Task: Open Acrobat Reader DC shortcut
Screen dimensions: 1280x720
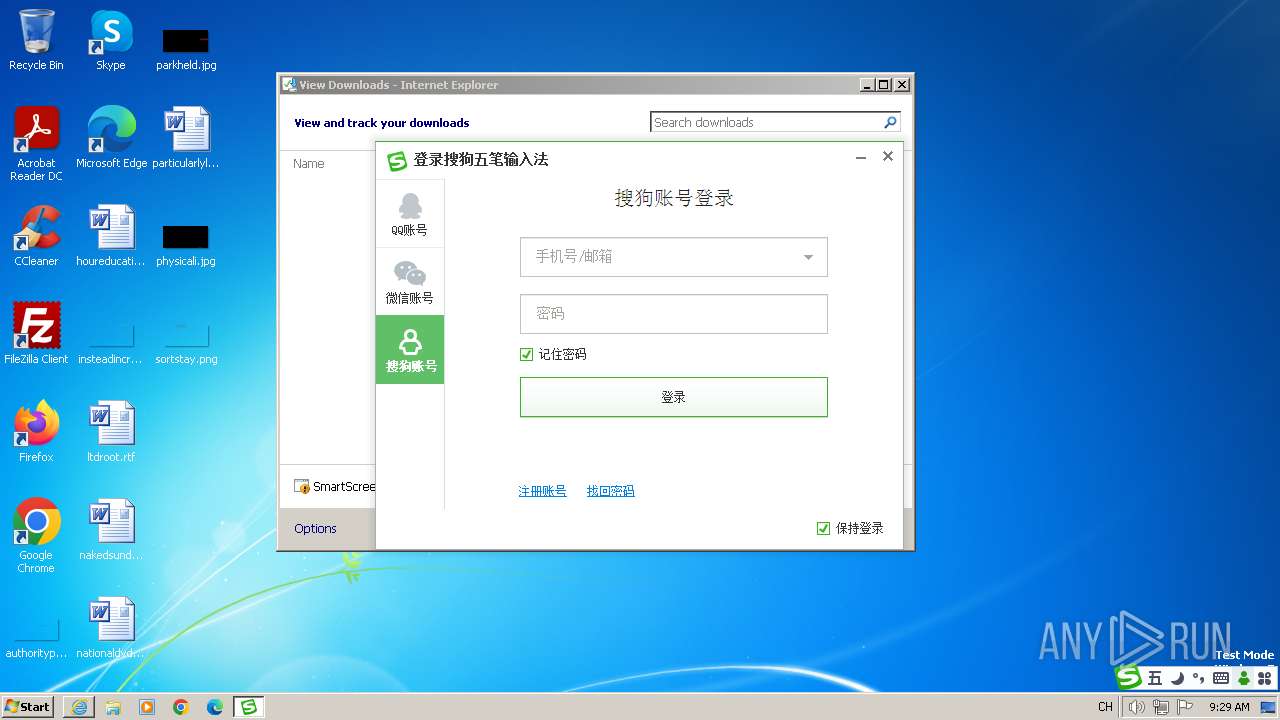Action: [36, 144]
